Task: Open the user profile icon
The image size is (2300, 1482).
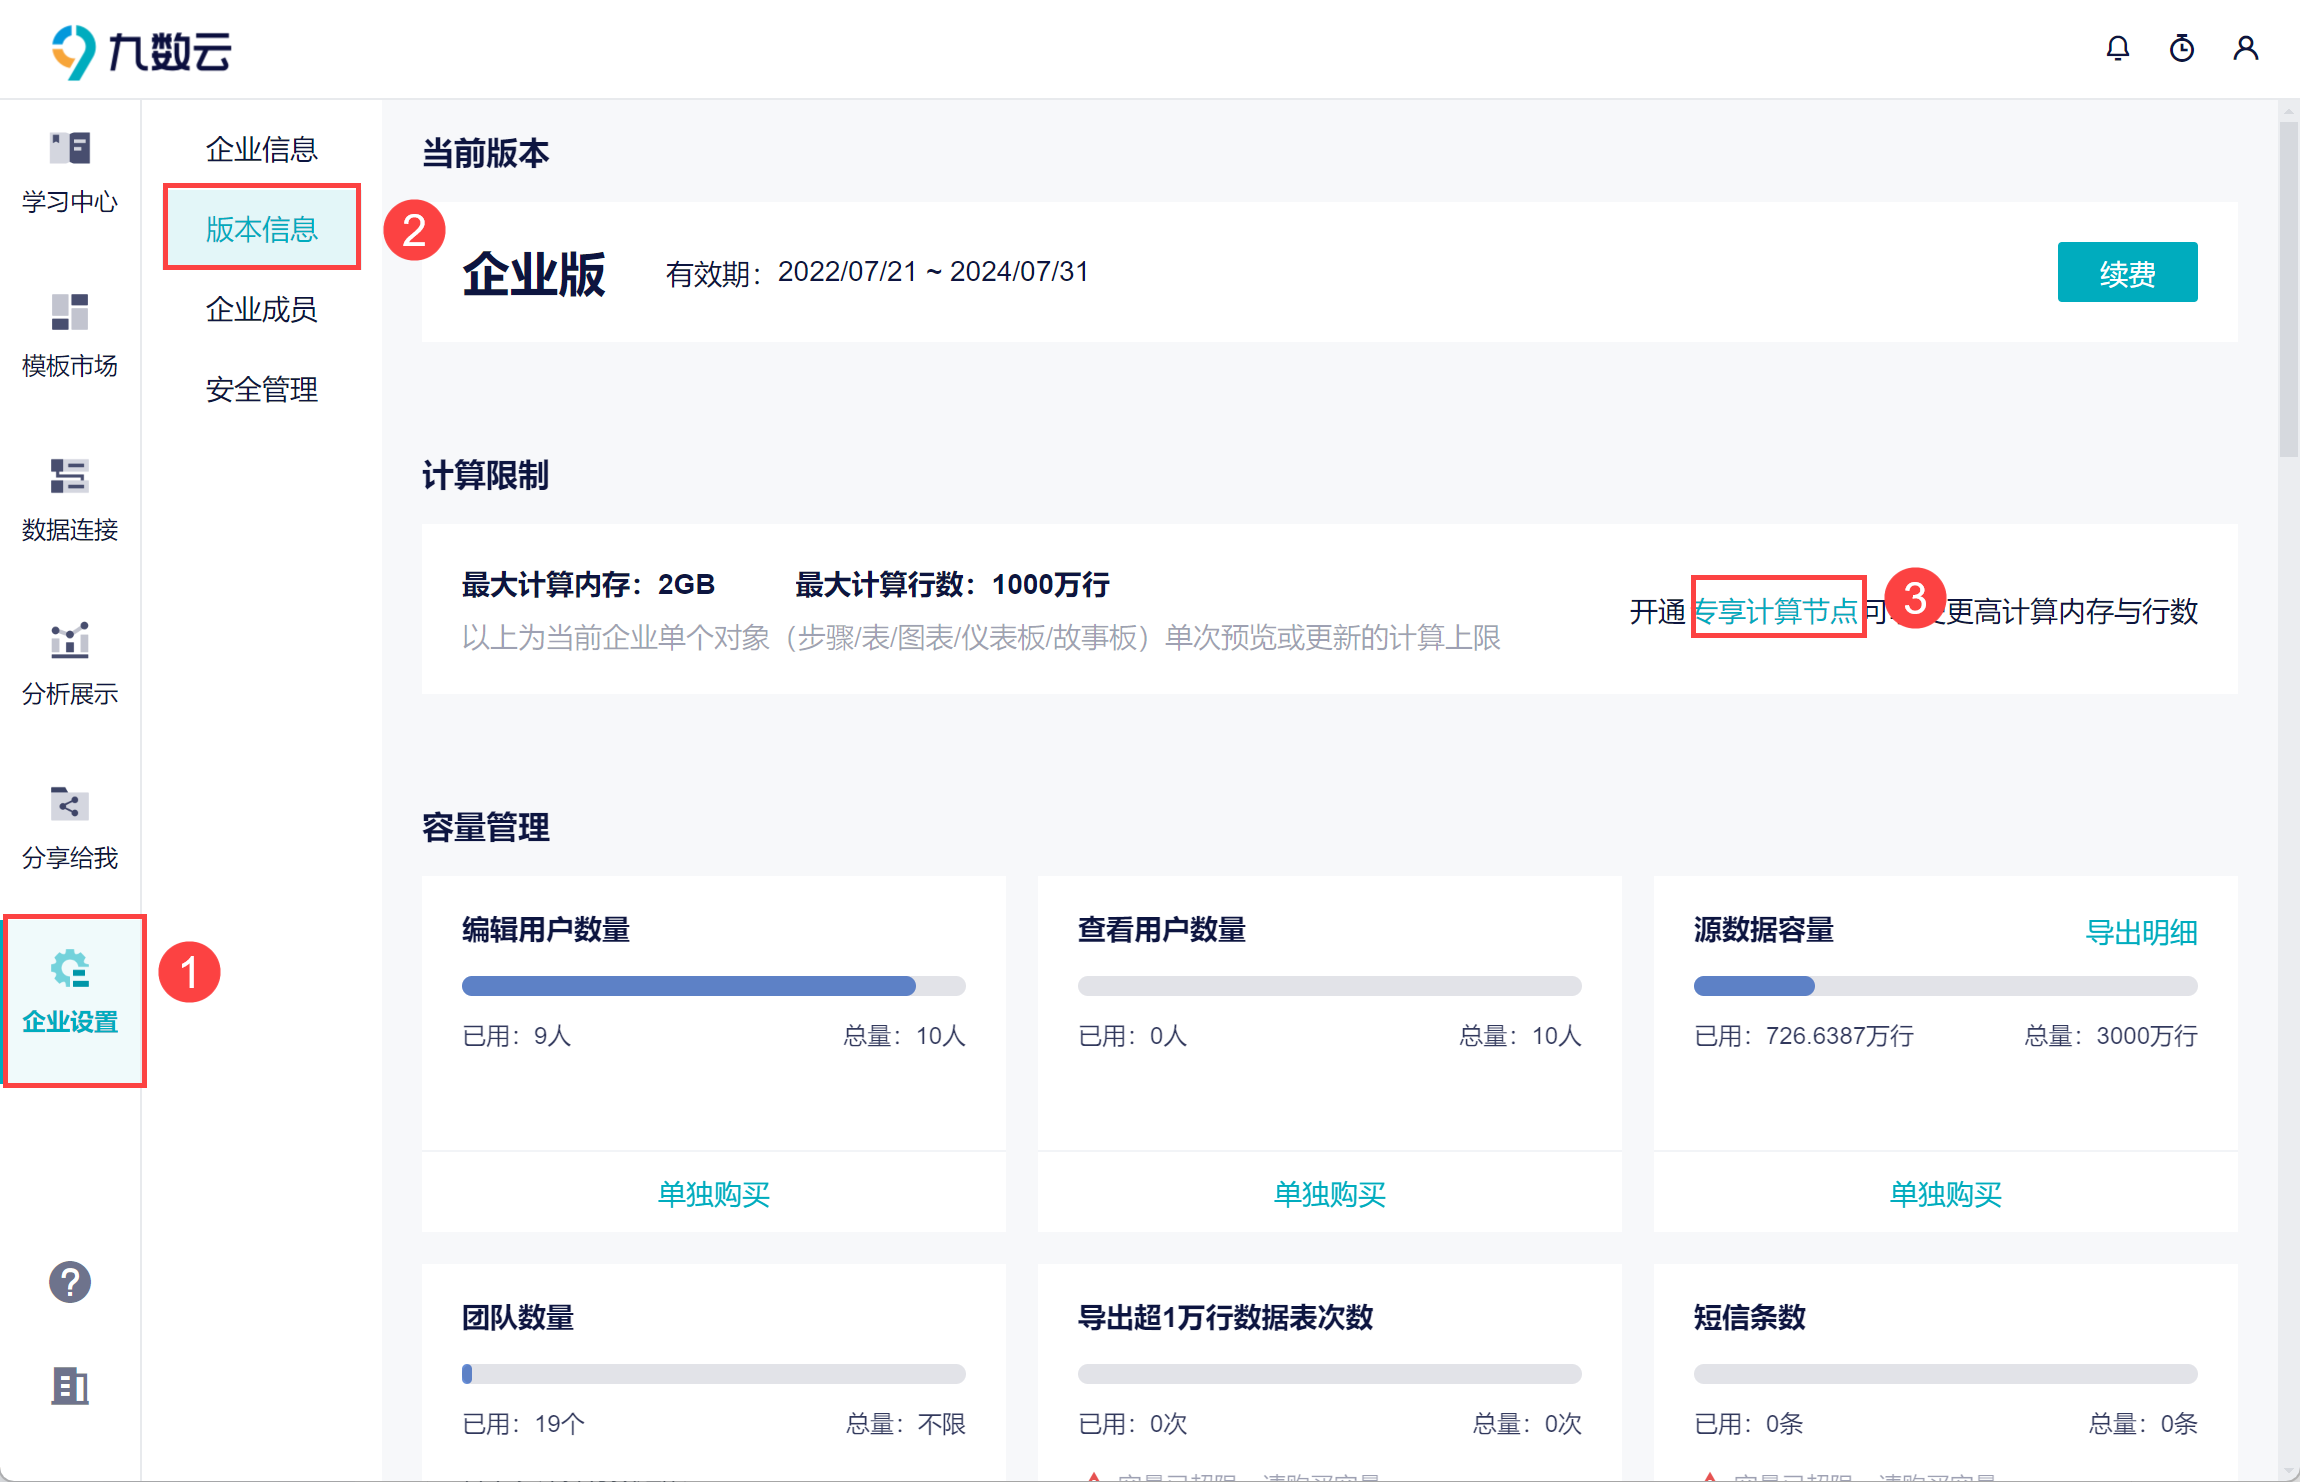Action: 2245,48
